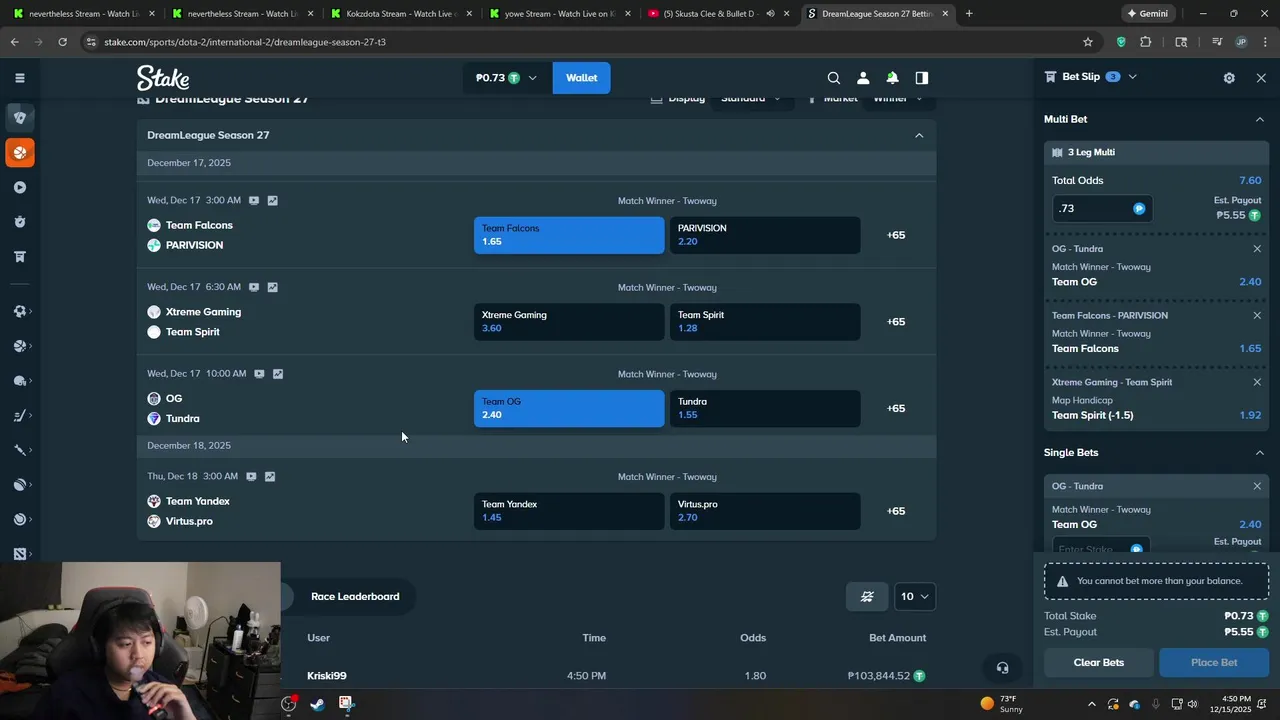Focus the browser address bar

click(x=580, y=42)
